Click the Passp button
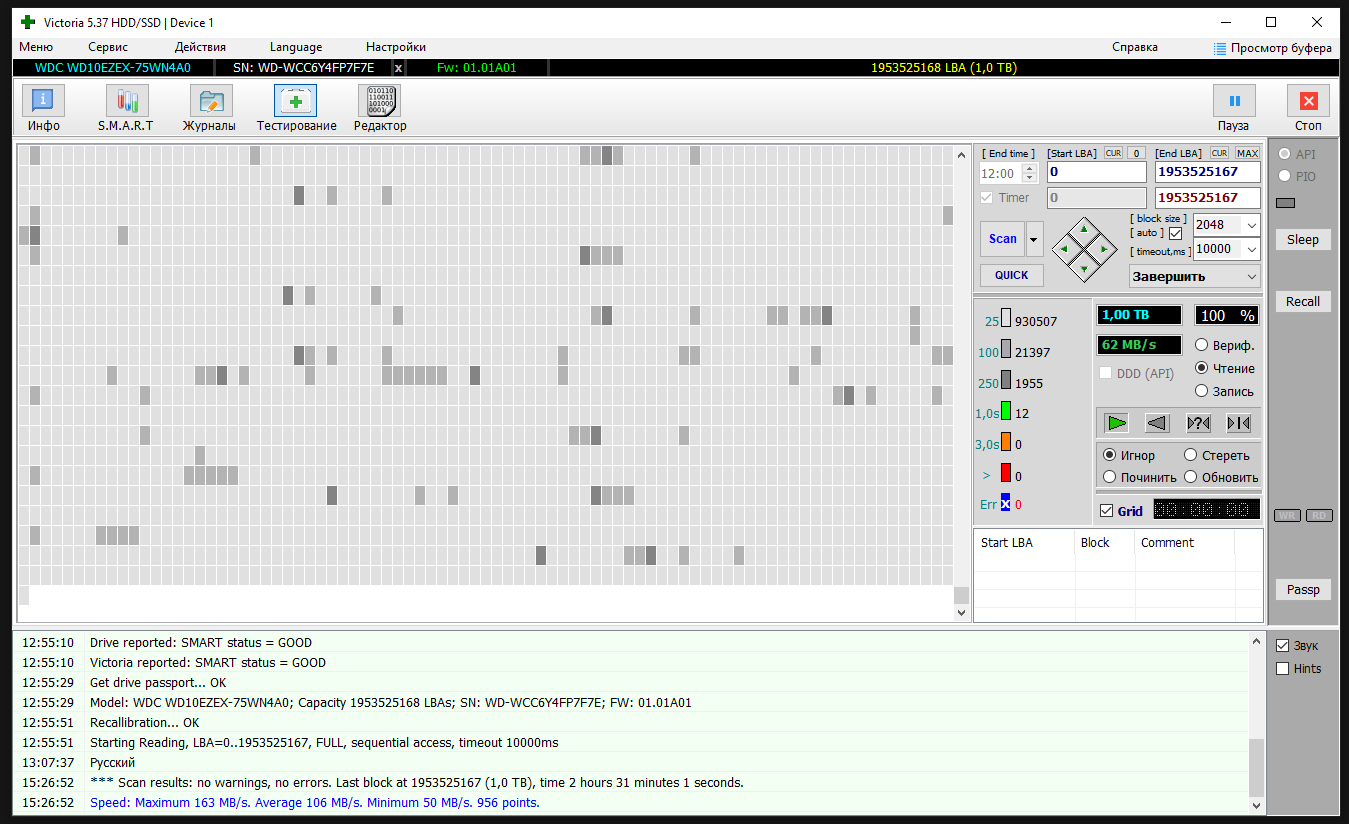 pos(1303,590)
